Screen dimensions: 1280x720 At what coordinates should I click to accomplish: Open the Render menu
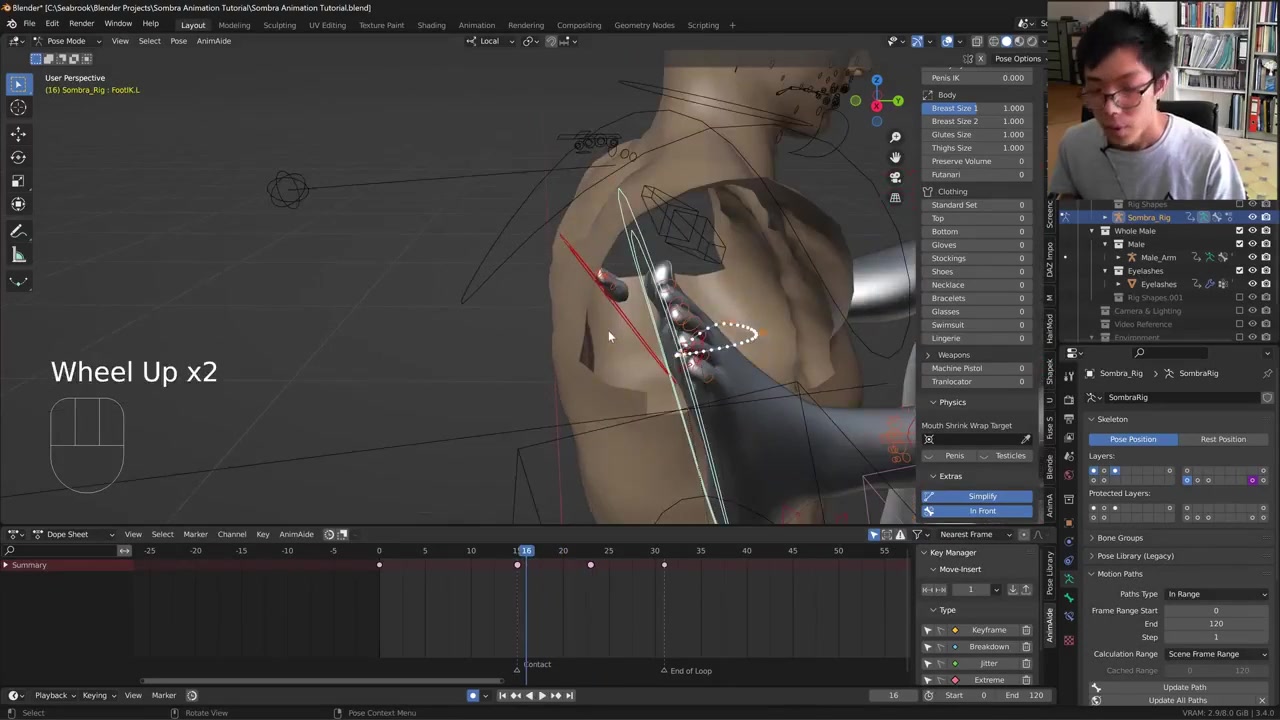point(81,24)
